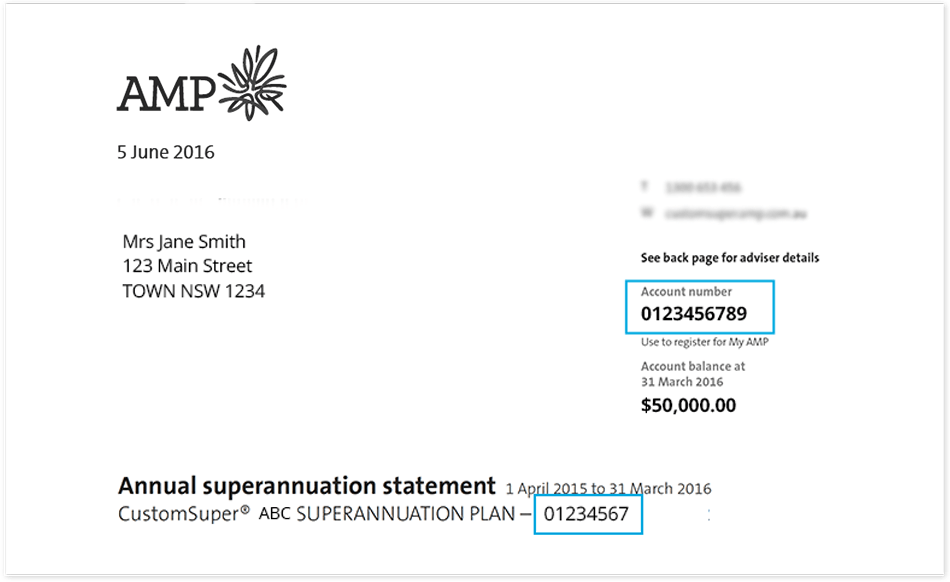This screenshot has height=582, width=950.
Task: Click the CustomSuper product name
Action: [179, 514]
